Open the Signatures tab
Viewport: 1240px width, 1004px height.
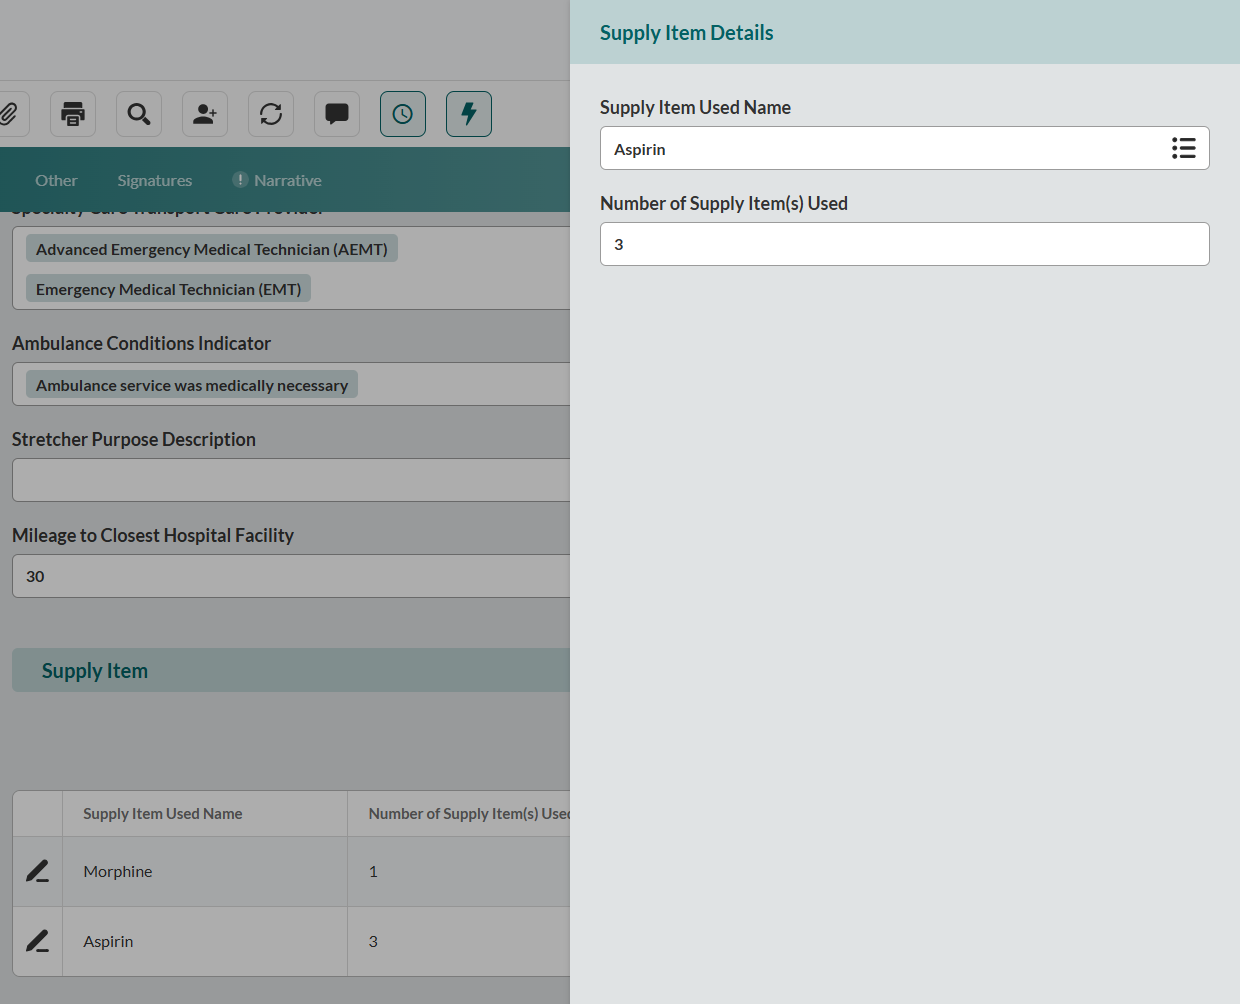tap(155, 180)
